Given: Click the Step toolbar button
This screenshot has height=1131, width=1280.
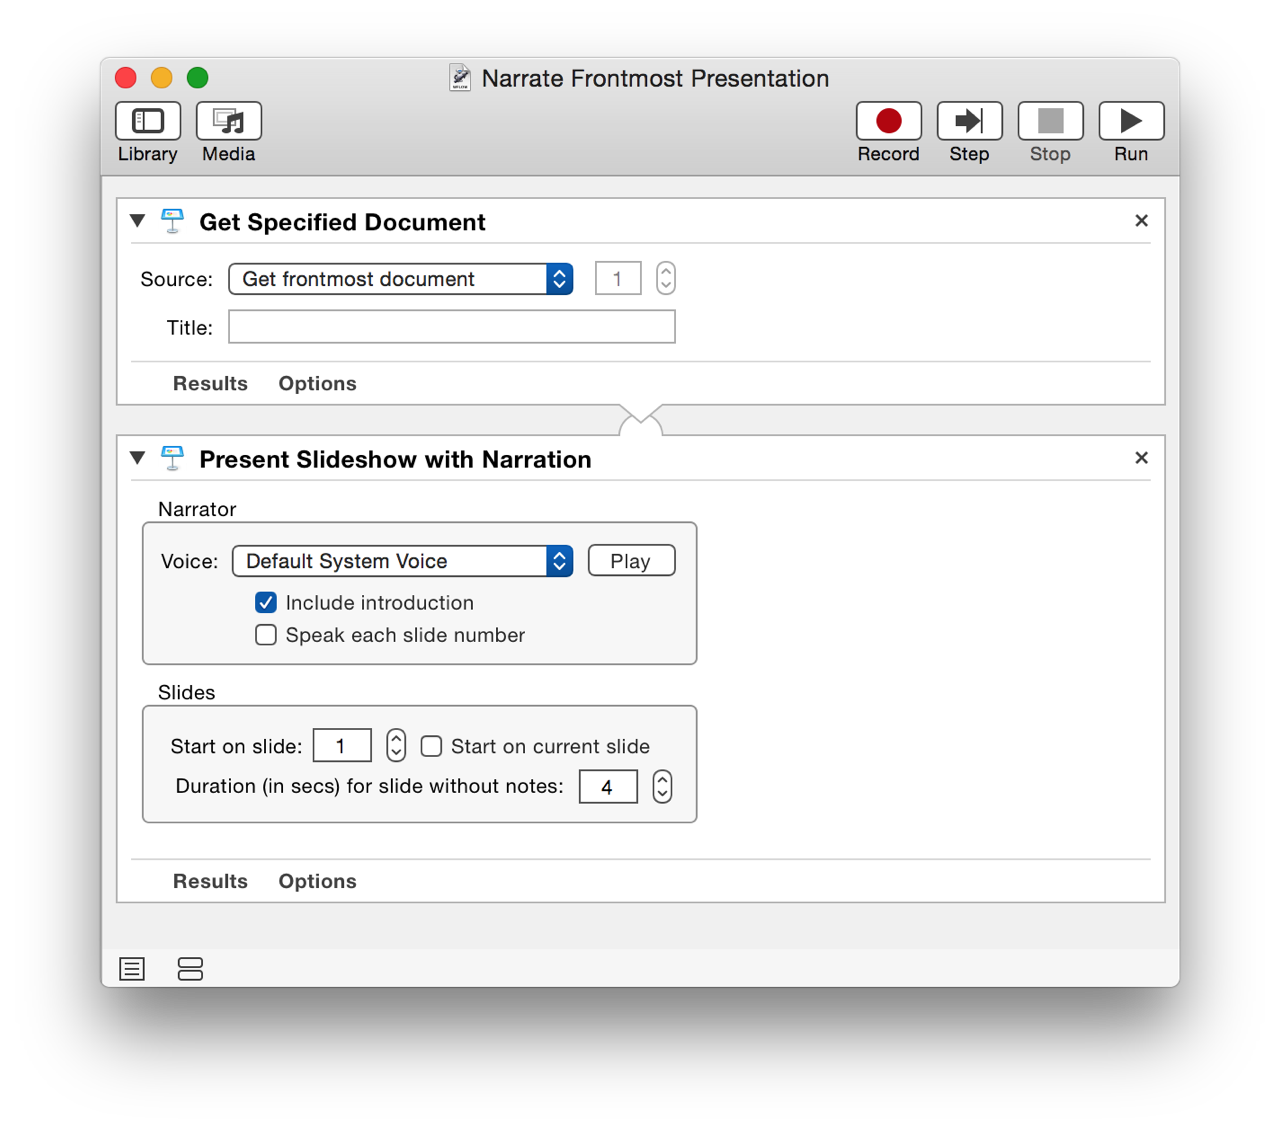Looking at the screenshot, I should point(969,121).
